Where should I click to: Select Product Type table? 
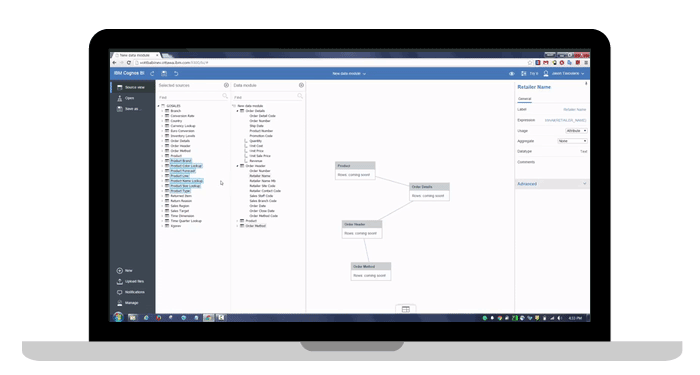(x=180, y=191)
